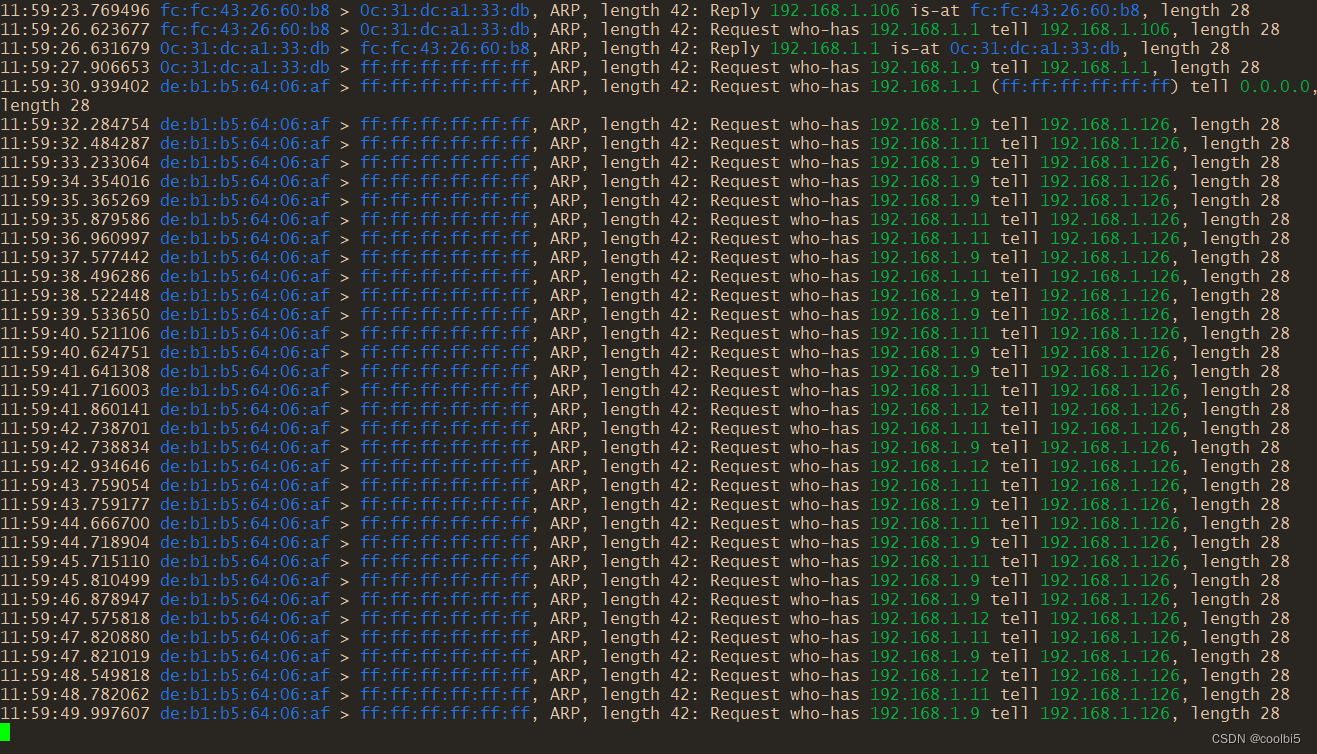
Task: Click the 0.0.0.0 address text
Action: 1275,87
